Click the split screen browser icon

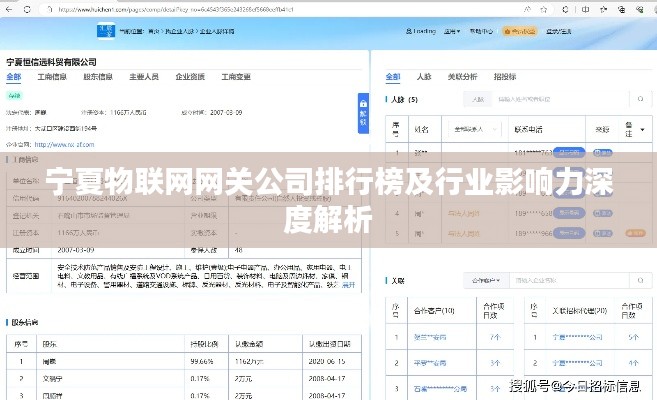point(585,9)
